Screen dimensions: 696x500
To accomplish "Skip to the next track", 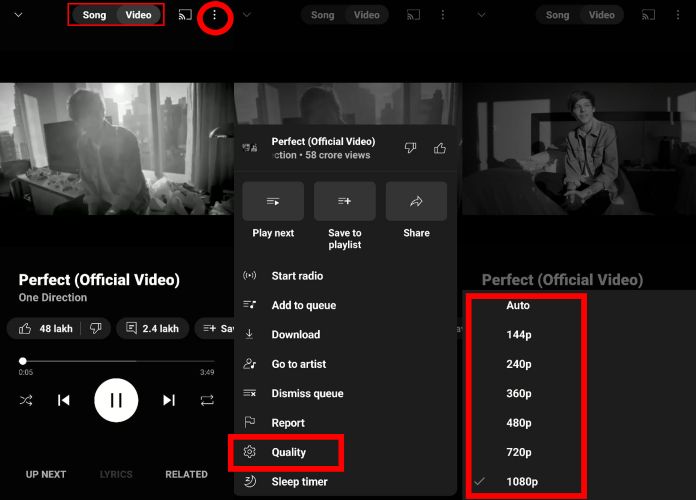I will coord(168,400).
